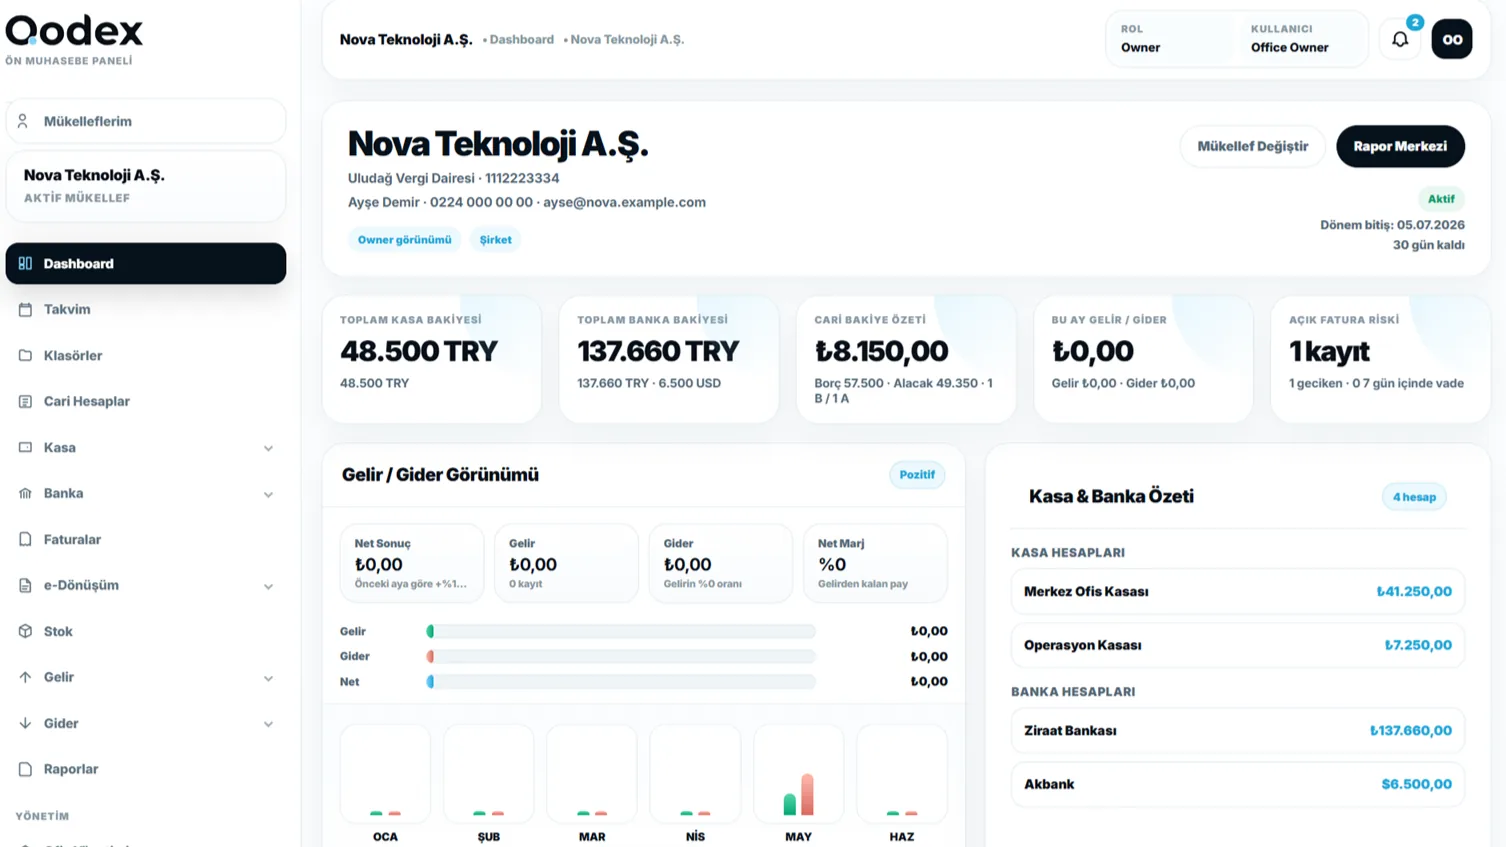
Task: Expand the Gelir submenu chevron
Action: pos(268,678)
